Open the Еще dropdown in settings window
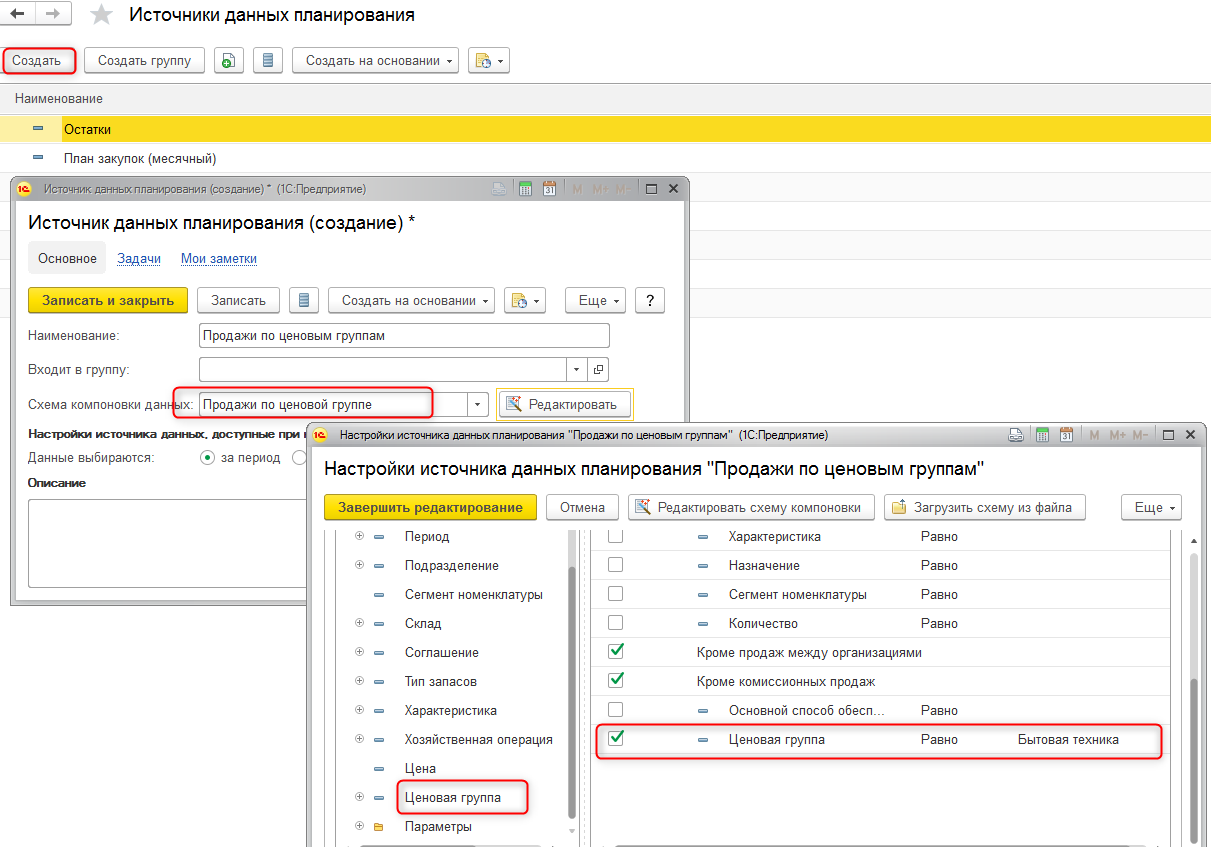Image resolution: width=1211 pixels, height=847 pixels. (1152, 507)
